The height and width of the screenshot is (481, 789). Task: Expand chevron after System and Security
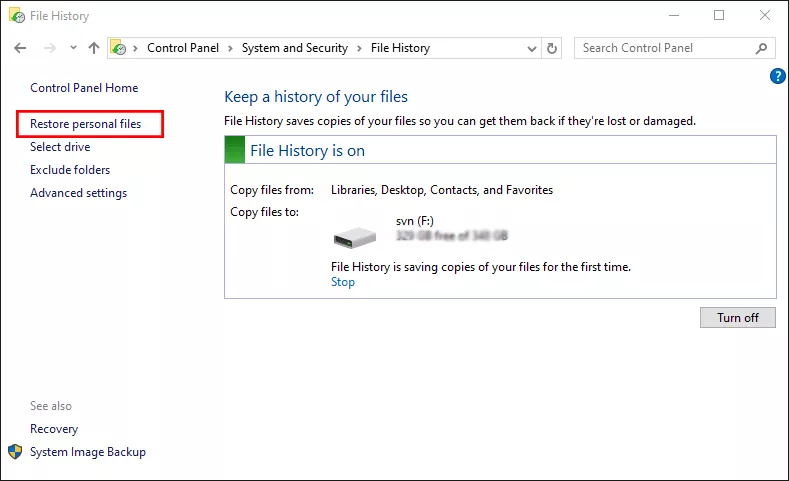pos(359,48)
